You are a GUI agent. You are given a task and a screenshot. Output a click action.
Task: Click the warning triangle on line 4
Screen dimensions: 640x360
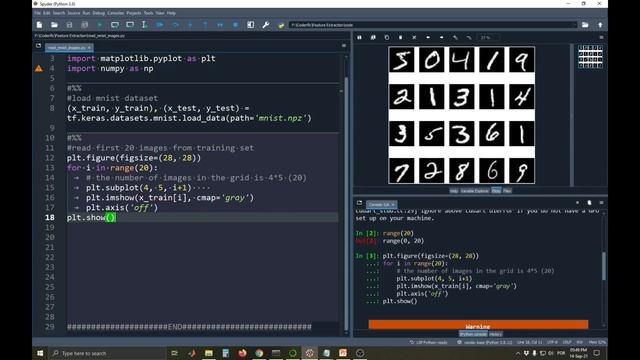click(39, 69)
